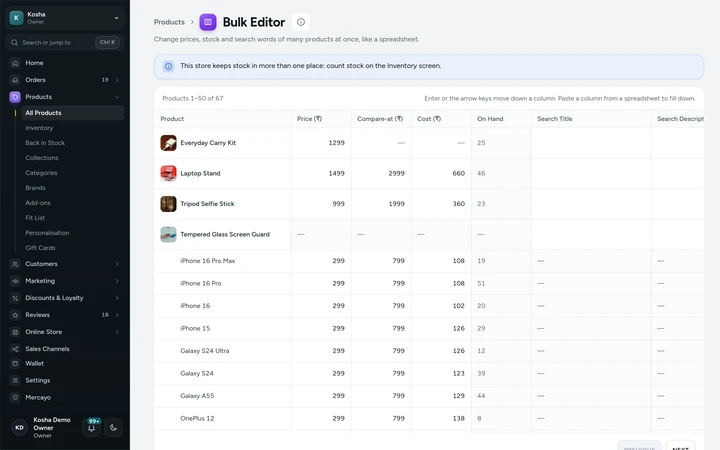
Task: Open Tripod Selfie Stick thumbnail
Action: [168, 204]
